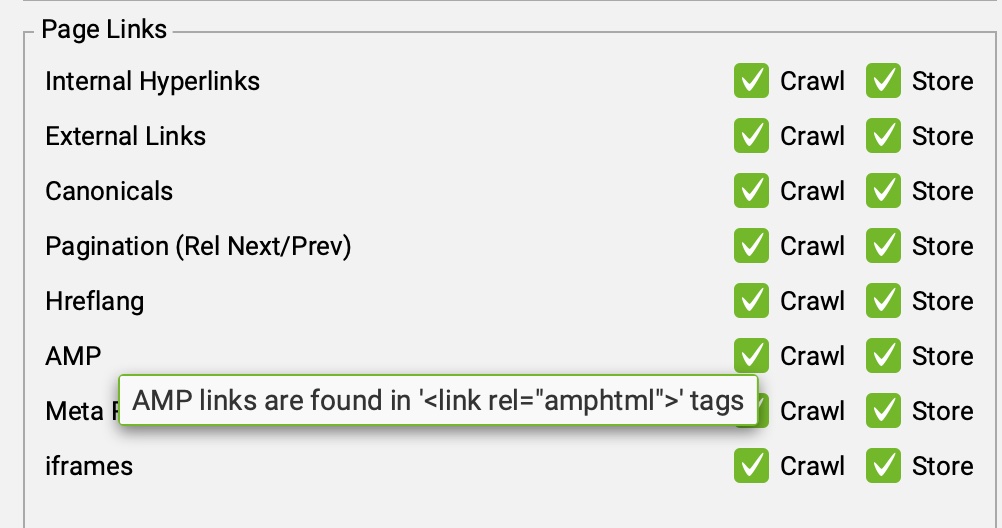
Task: Toggle the Canonicals Crawl checkbox
Action: click(751, 191)
